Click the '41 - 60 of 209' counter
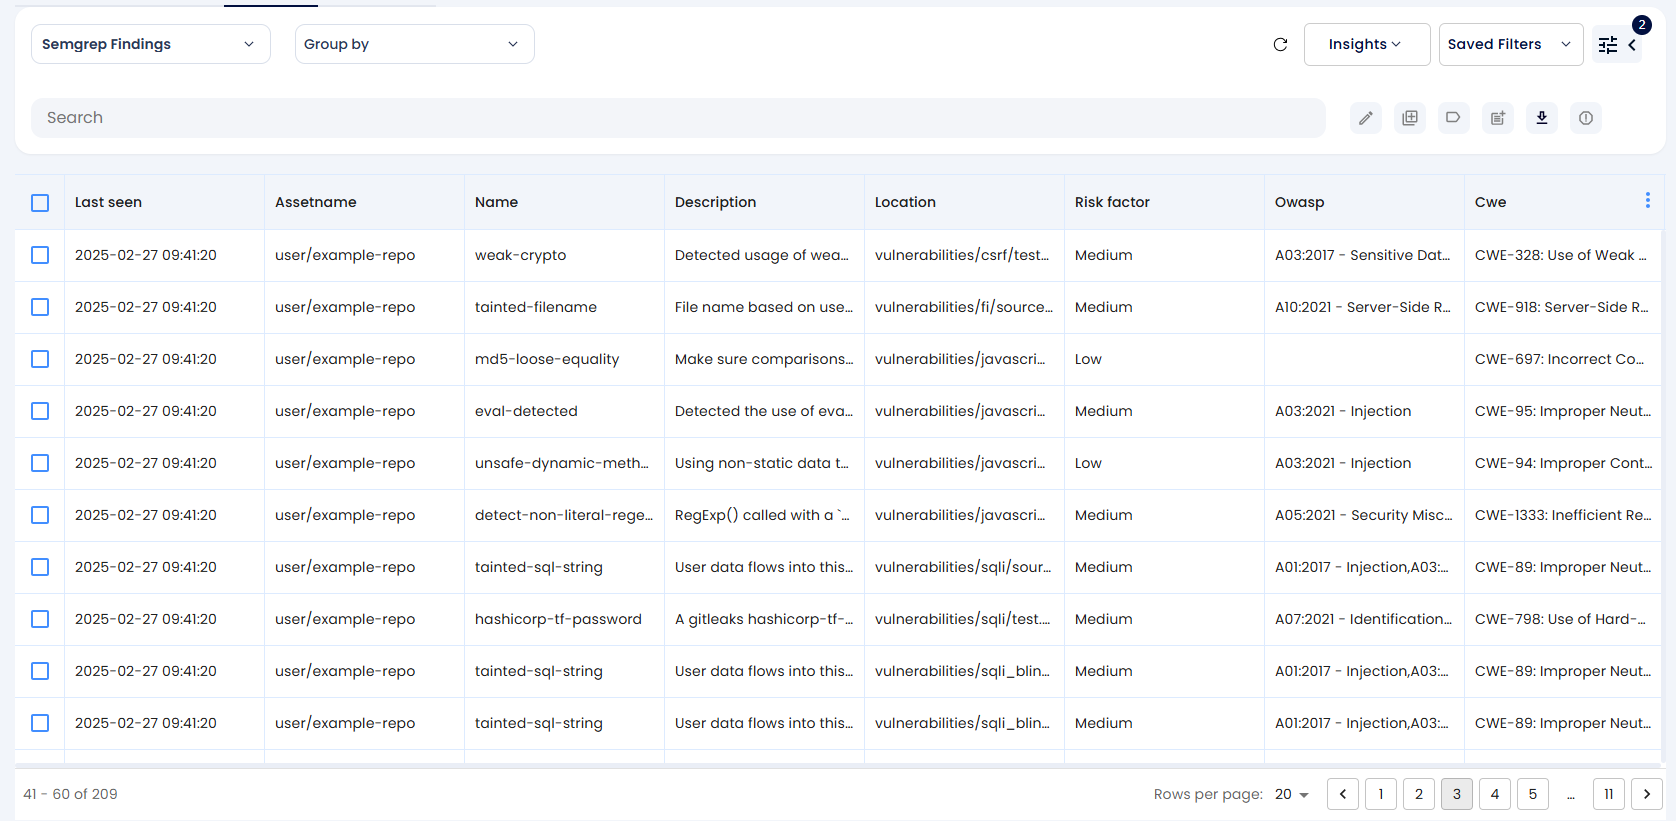This screenshot has width=1676, height=821. click(x=70, y=794)
